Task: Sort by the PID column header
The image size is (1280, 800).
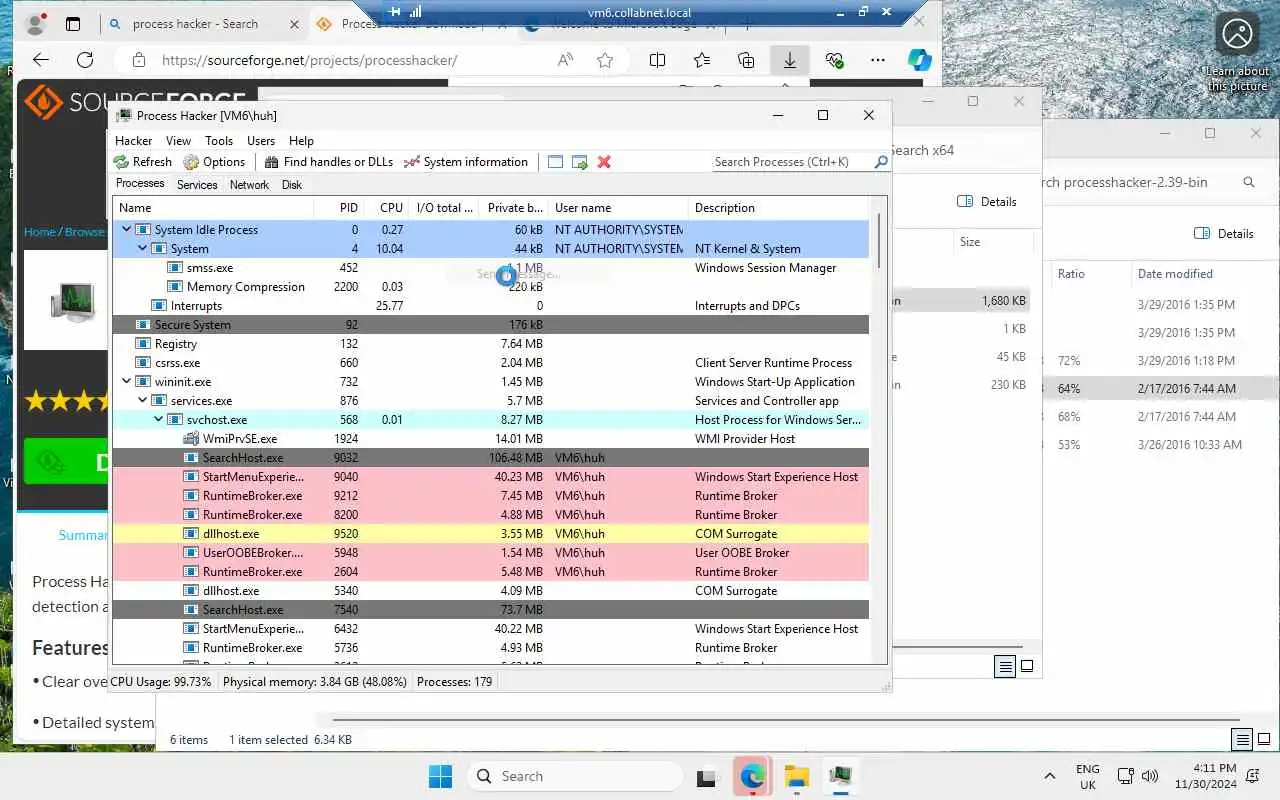Action: 338,208
